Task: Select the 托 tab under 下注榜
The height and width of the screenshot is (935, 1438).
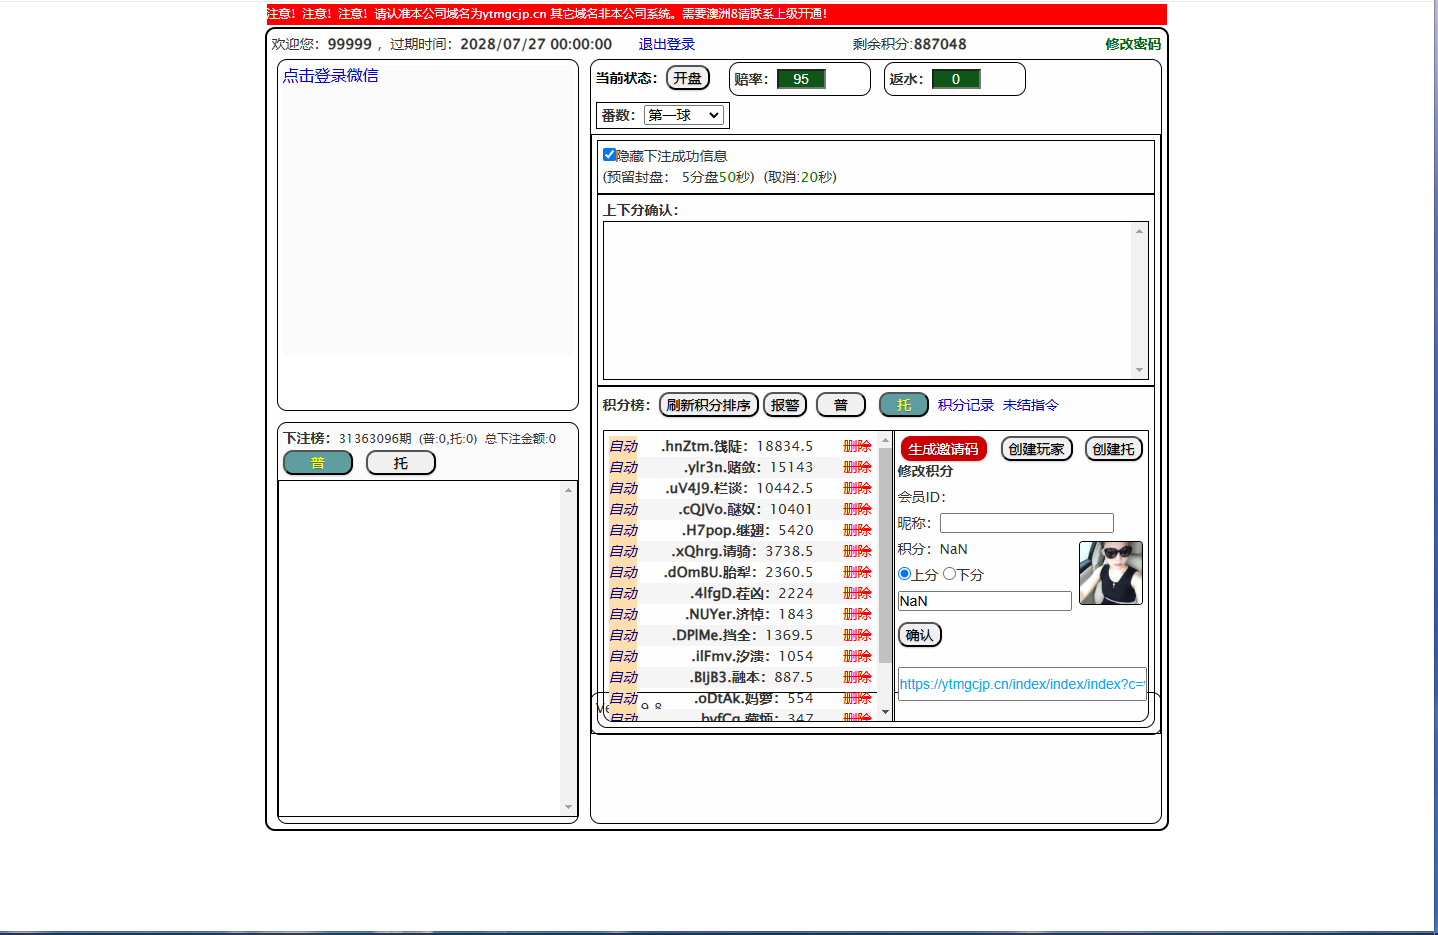Action: tap(401, 463)
